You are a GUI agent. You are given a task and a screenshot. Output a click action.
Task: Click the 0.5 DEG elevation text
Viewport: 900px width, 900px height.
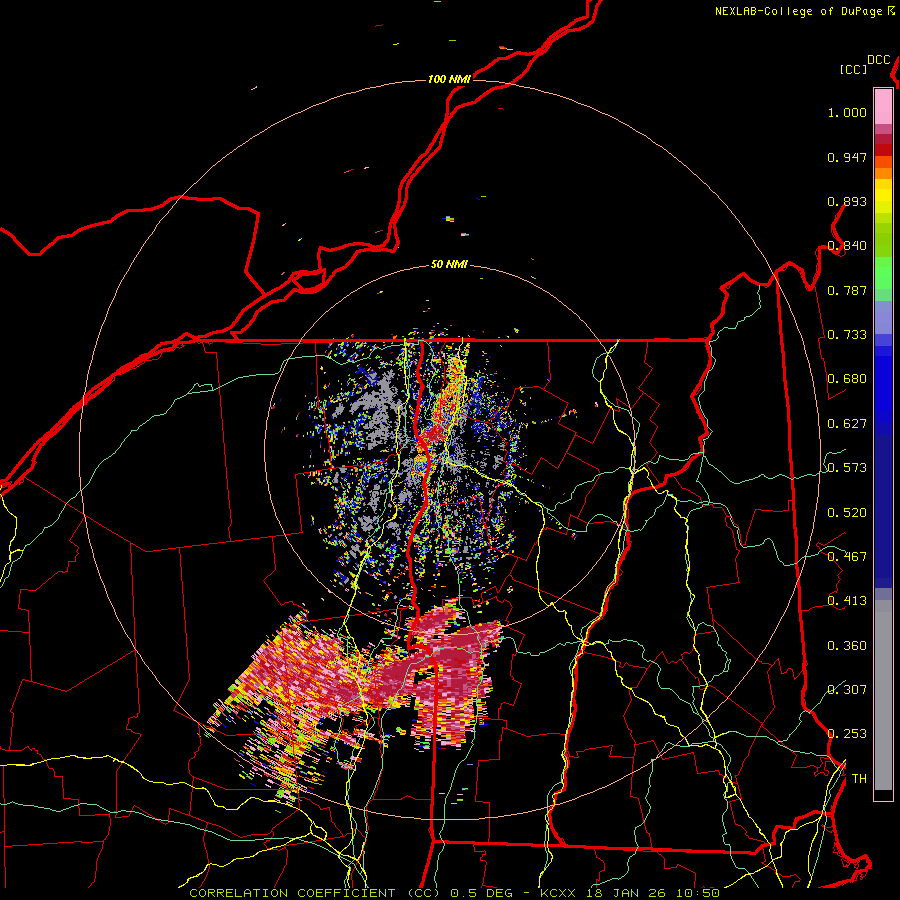pyautogui.click(x=481, y=893)
